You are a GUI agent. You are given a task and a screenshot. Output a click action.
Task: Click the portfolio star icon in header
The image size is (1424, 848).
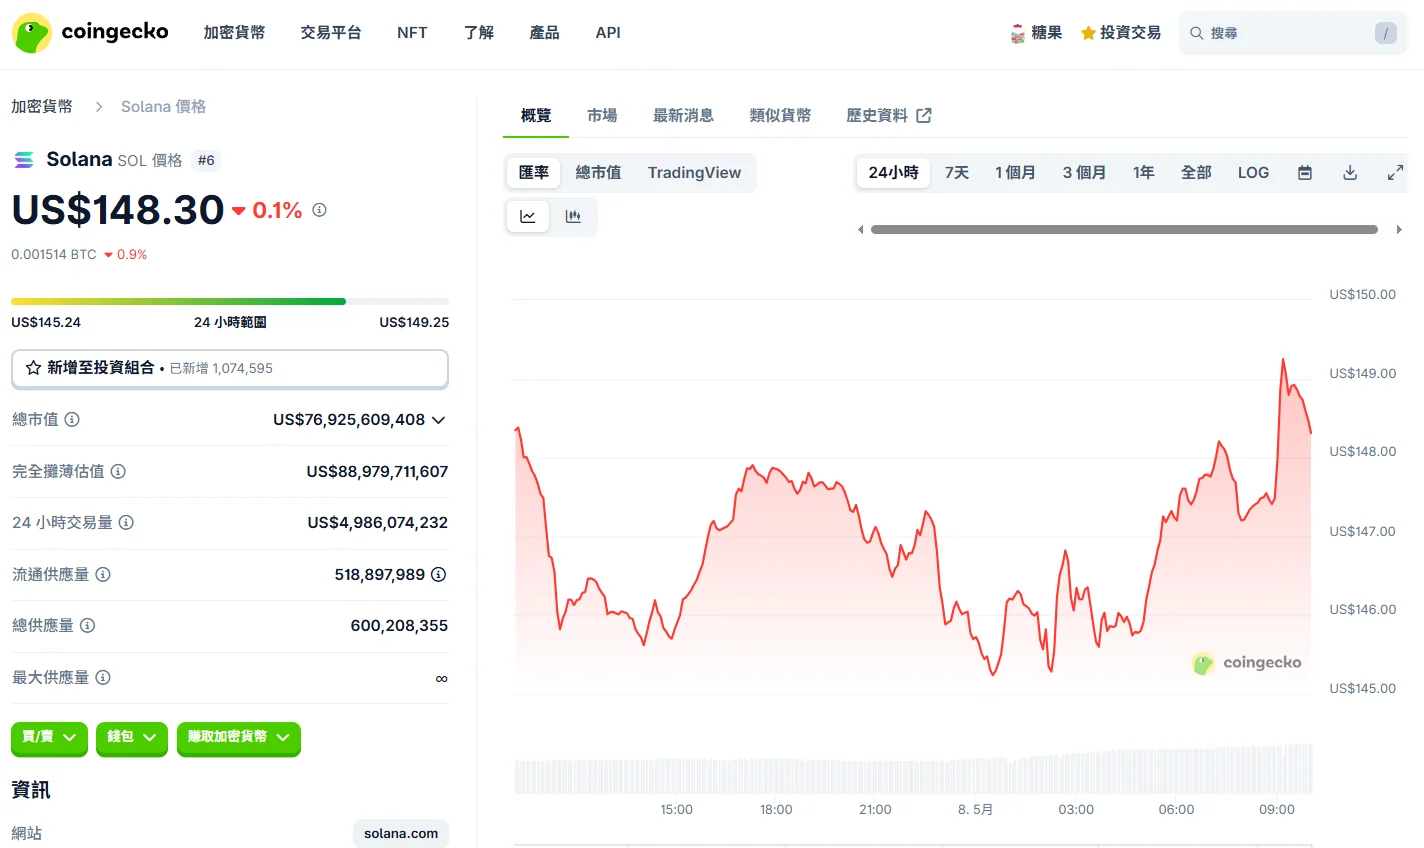1088,33
